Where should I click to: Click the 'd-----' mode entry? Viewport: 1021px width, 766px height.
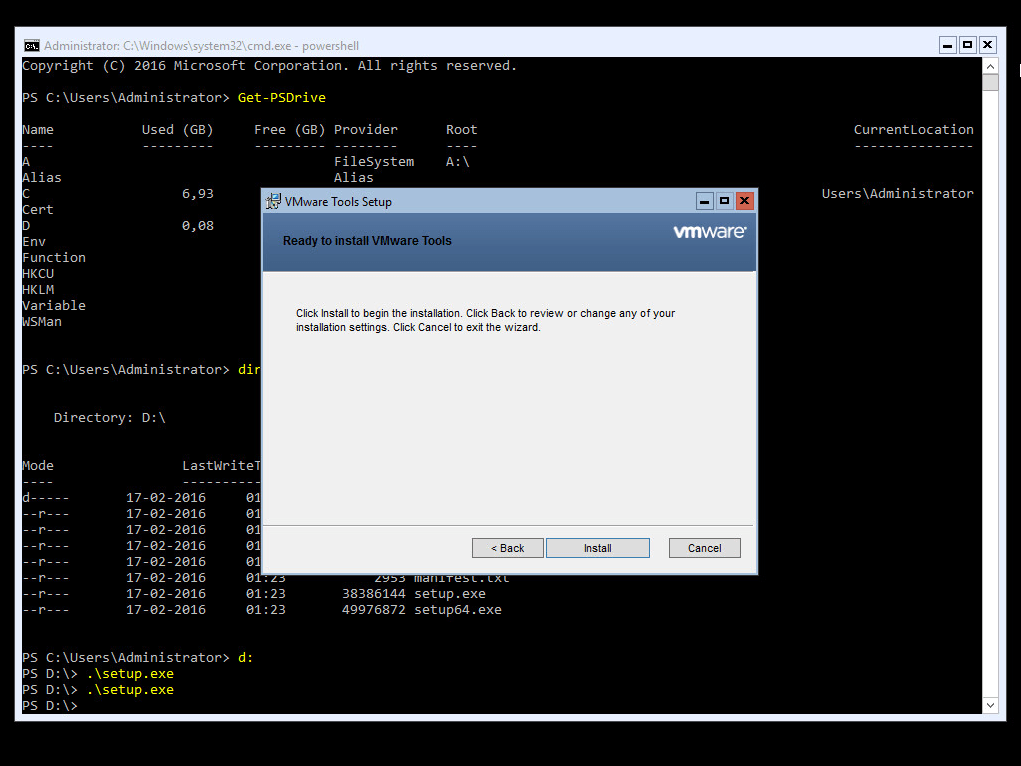[46, 498]
